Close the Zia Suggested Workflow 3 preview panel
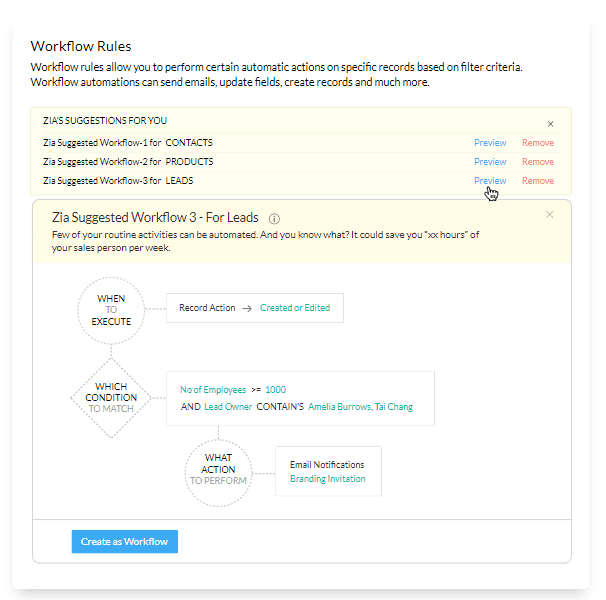The height and width of the screenshot is (600, 606). tap(549, 215)
